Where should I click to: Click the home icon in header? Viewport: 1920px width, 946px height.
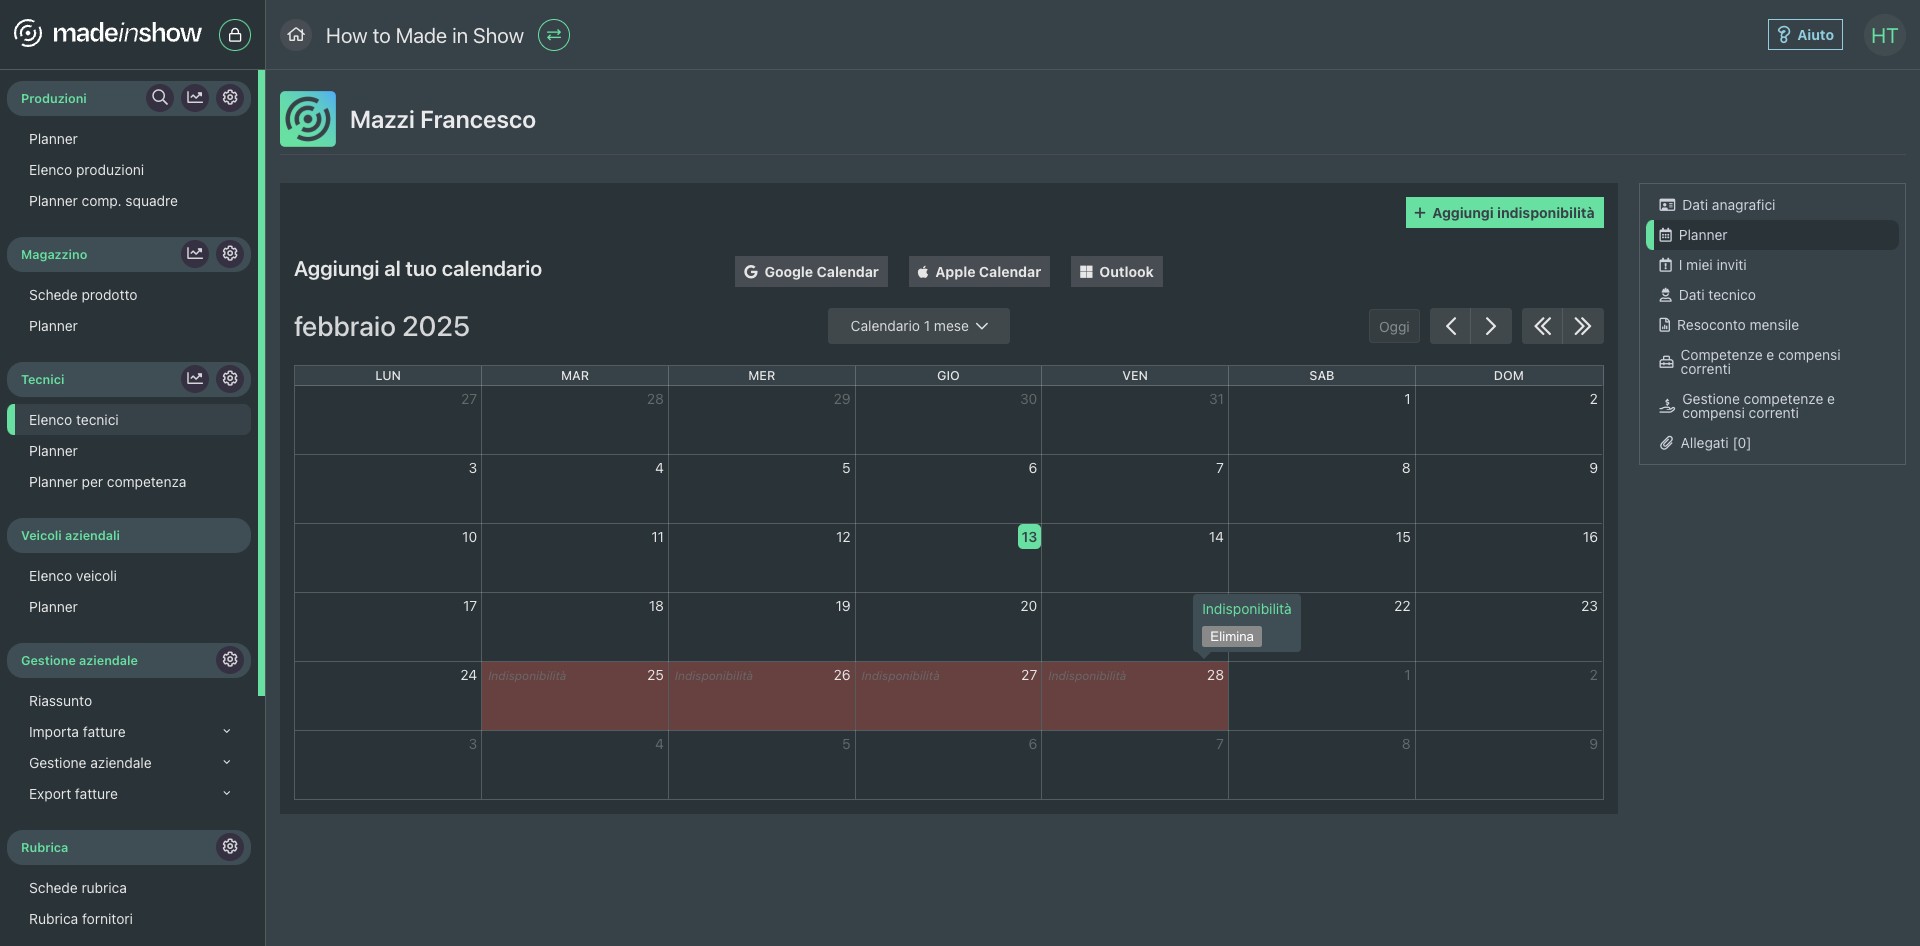(296, 35)
